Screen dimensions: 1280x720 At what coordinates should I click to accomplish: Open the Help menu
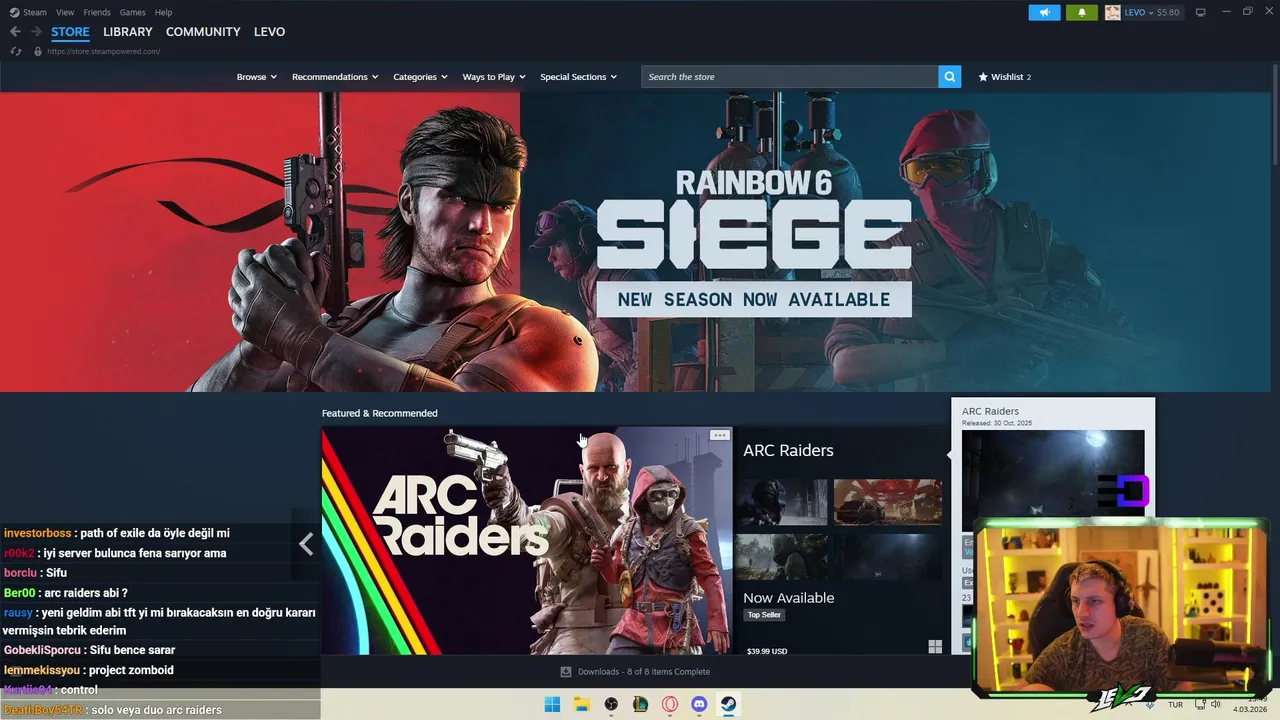coord(163,12)
